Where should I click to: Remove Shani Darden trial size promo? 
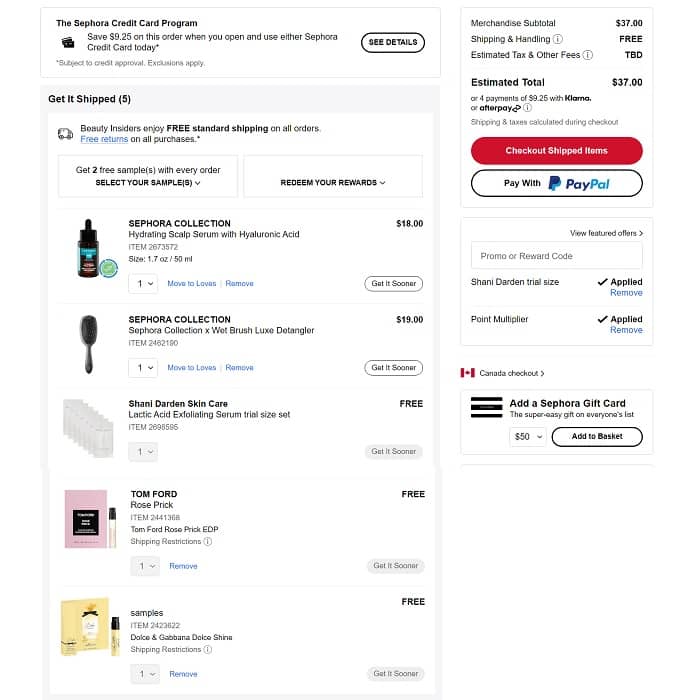626,293
